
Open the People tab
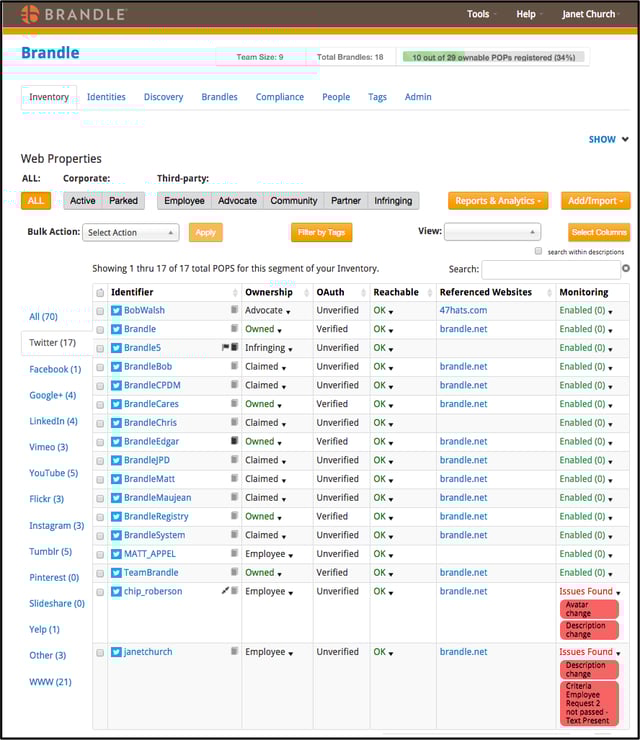[336, 97]
